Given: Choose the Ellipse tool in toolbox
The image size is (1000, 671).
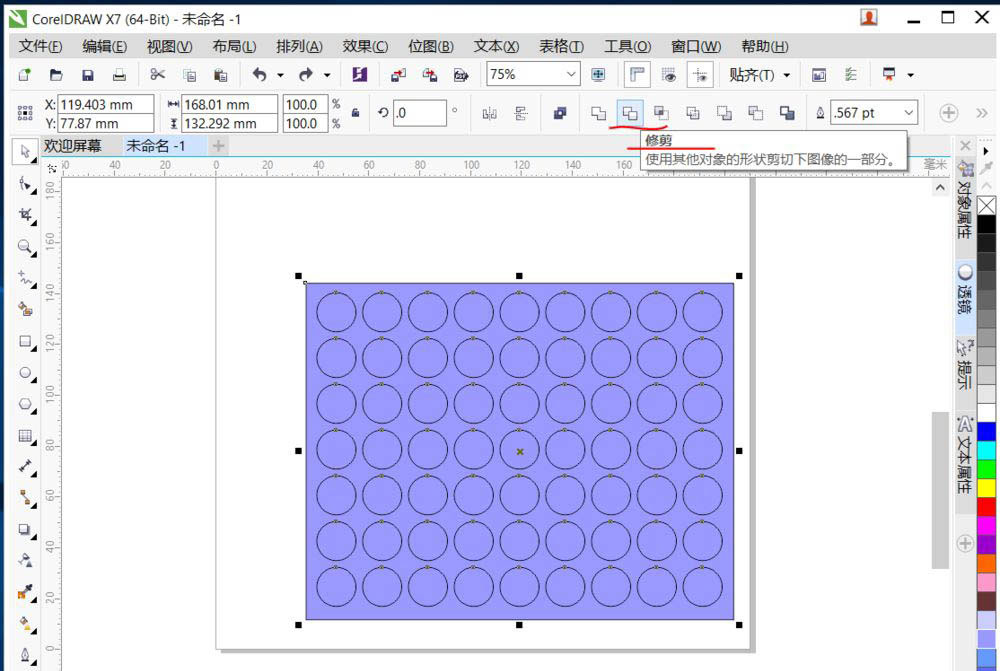Looking at the screenshot, I should pyautogui.click(x=25, y=373).
